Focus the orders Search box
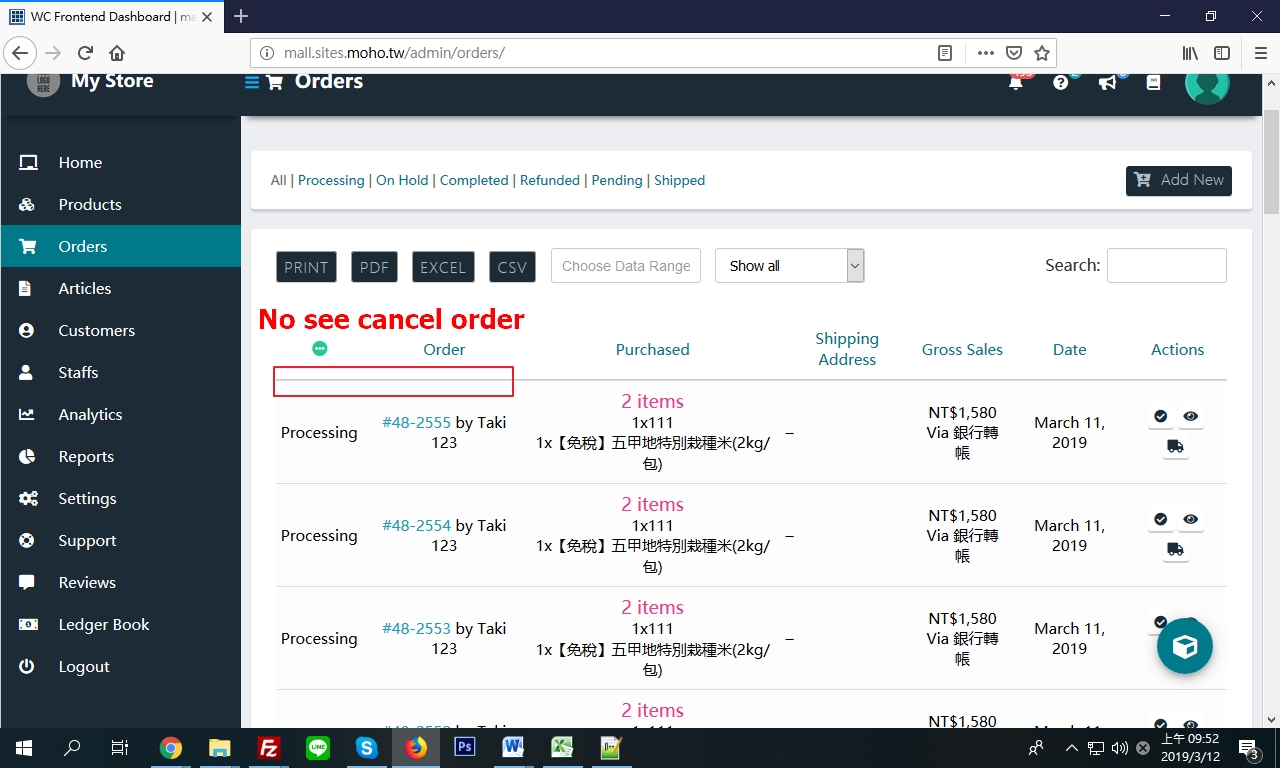1280x768 pixels. [1167, 266]
